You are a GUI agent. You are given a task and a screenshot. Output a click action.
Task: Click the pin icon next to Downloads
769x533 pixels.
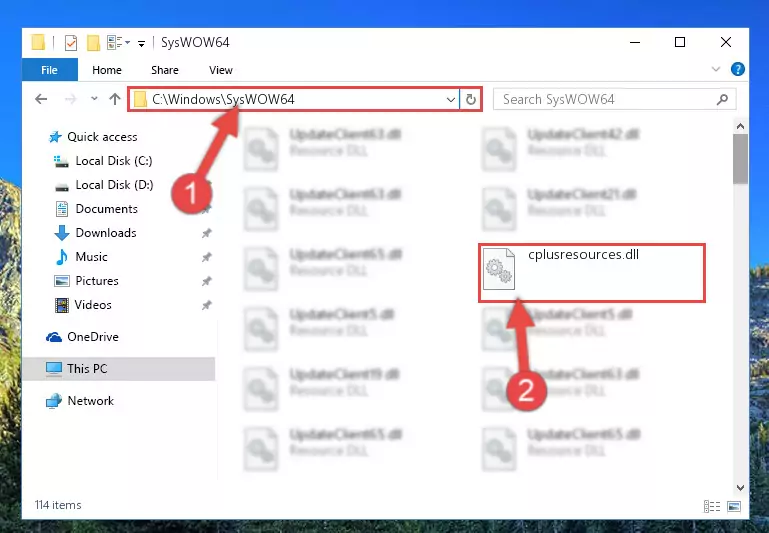click(x=206, y=233)
